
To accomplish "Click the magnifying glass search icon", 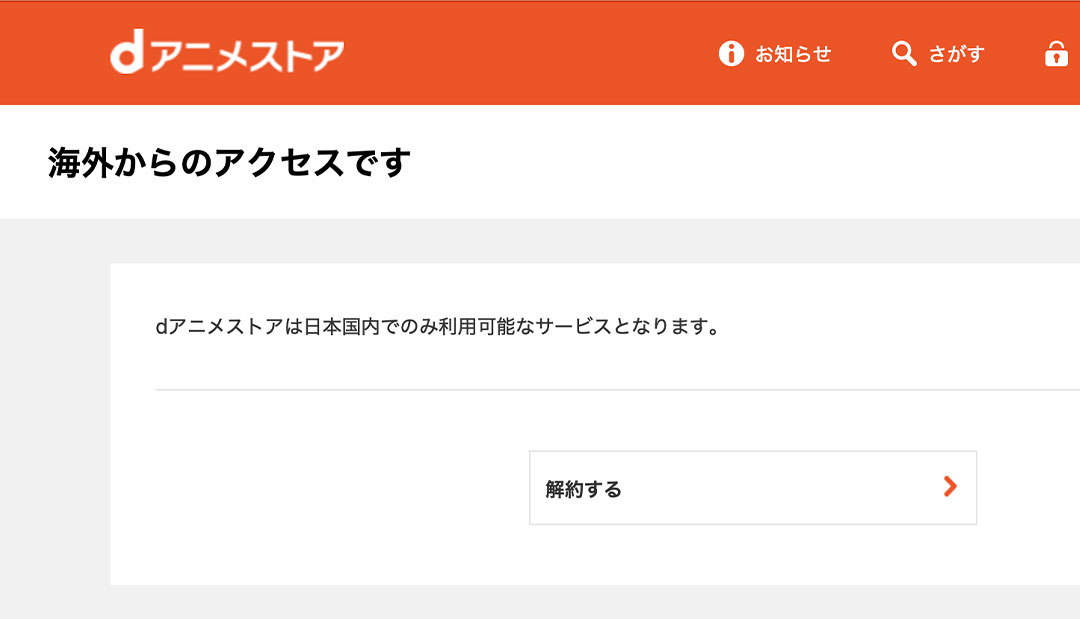I will [x=904, y=54].
